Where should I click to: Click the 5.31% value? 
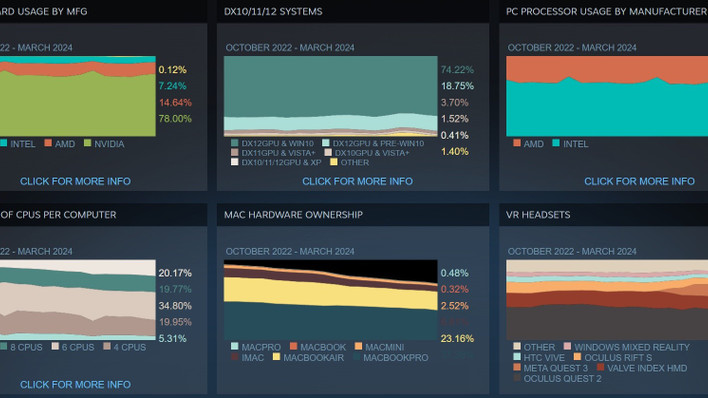tap(172, 338)
